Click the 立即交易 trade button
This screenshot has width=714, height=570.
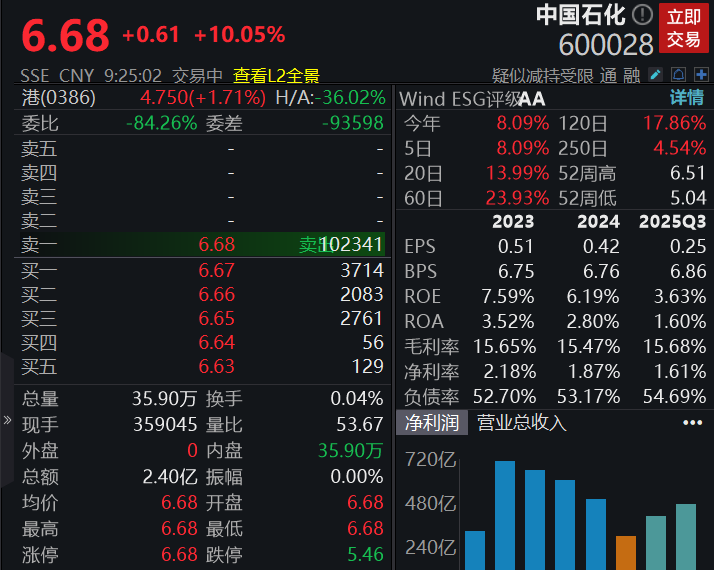(683, 28)
